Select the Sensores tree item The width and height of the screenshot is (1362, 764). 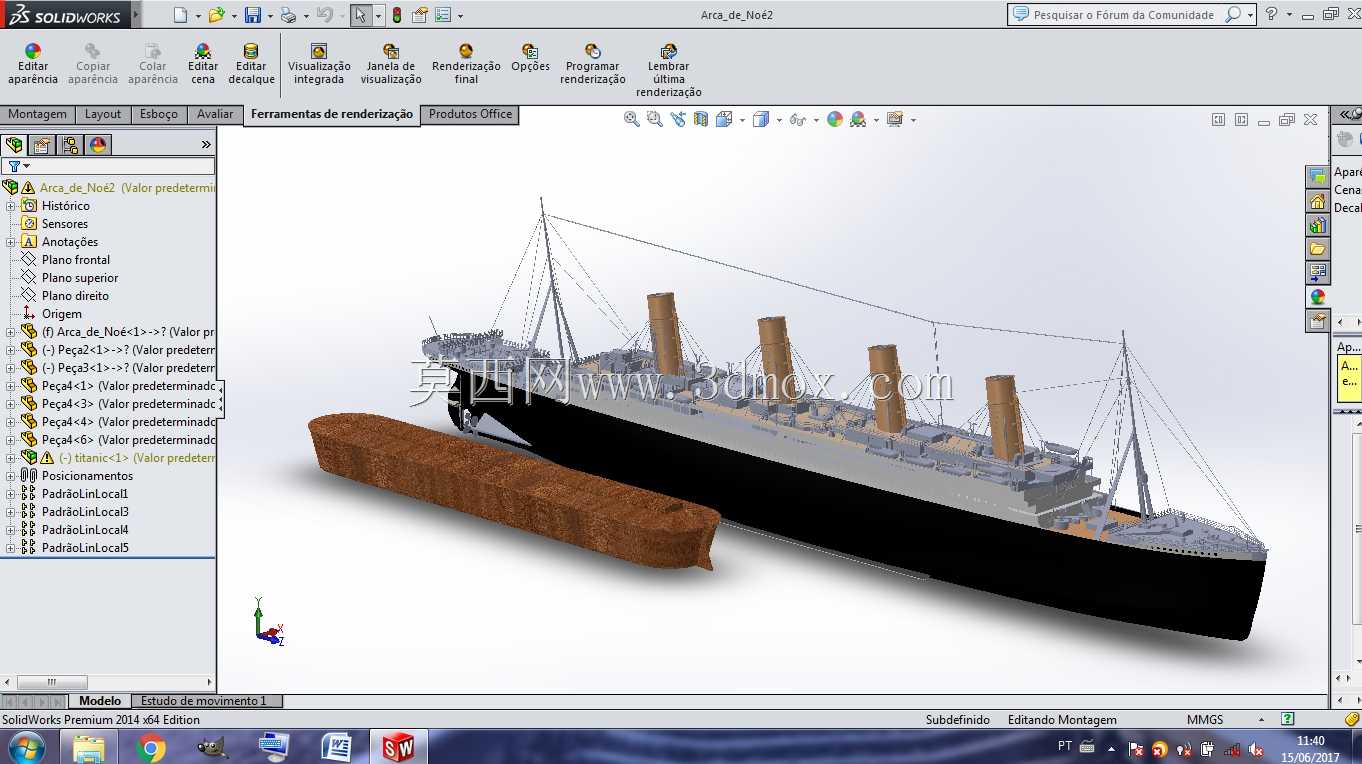click(x=65, y=224)
